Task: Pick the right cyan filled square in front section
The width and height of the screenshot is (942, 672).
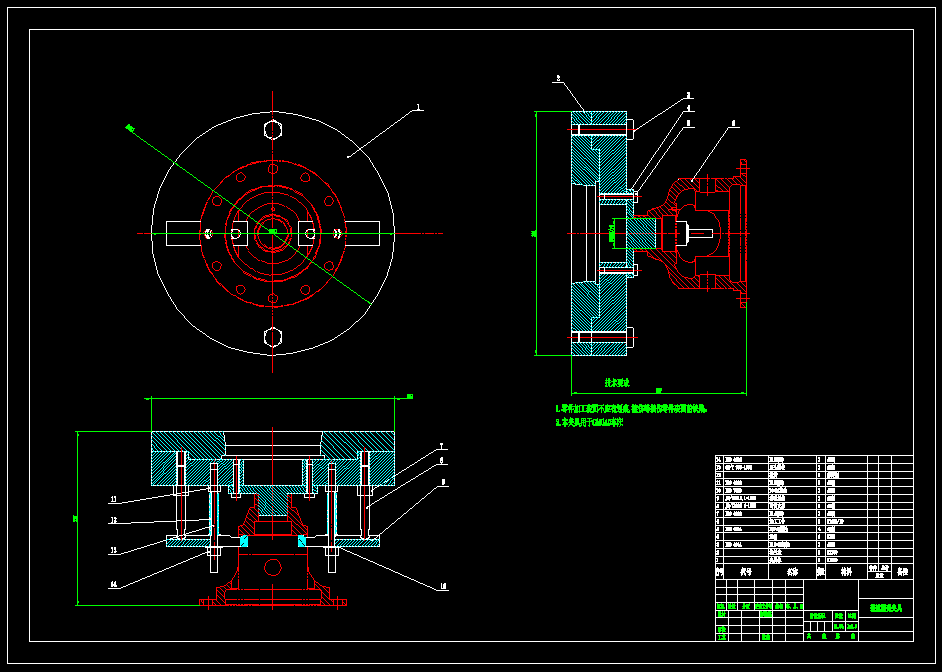Action: tap(302, 541)
